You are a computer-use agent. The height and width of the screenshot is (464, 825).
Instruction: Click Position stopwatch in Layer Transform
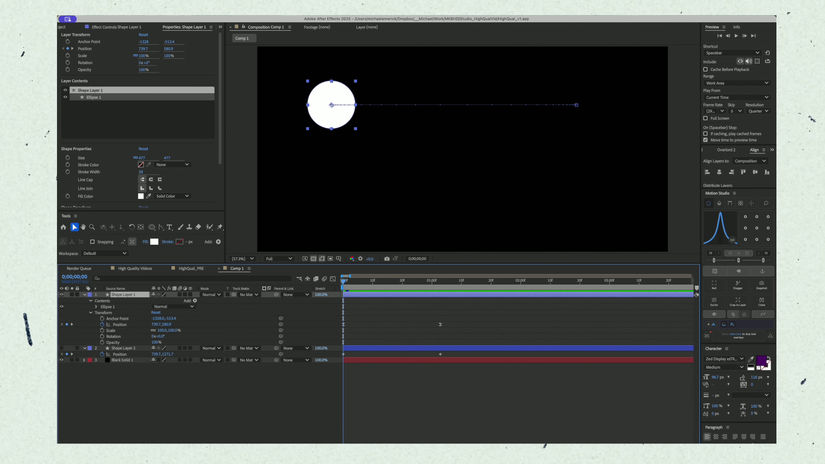pyautogui.click(x=67, y=48)
